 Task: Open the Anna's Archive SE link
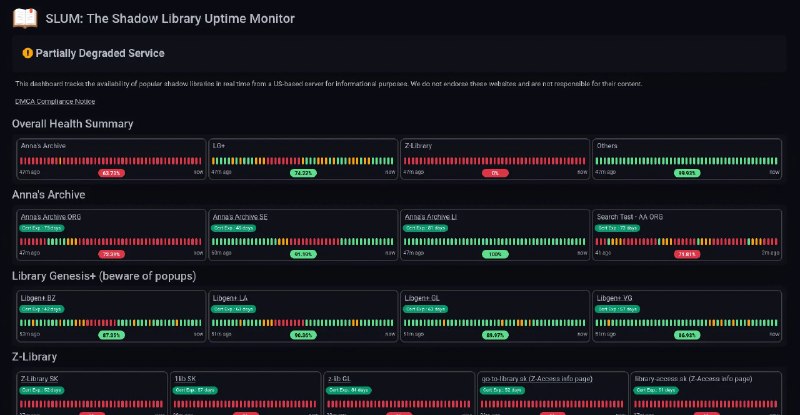240,217
